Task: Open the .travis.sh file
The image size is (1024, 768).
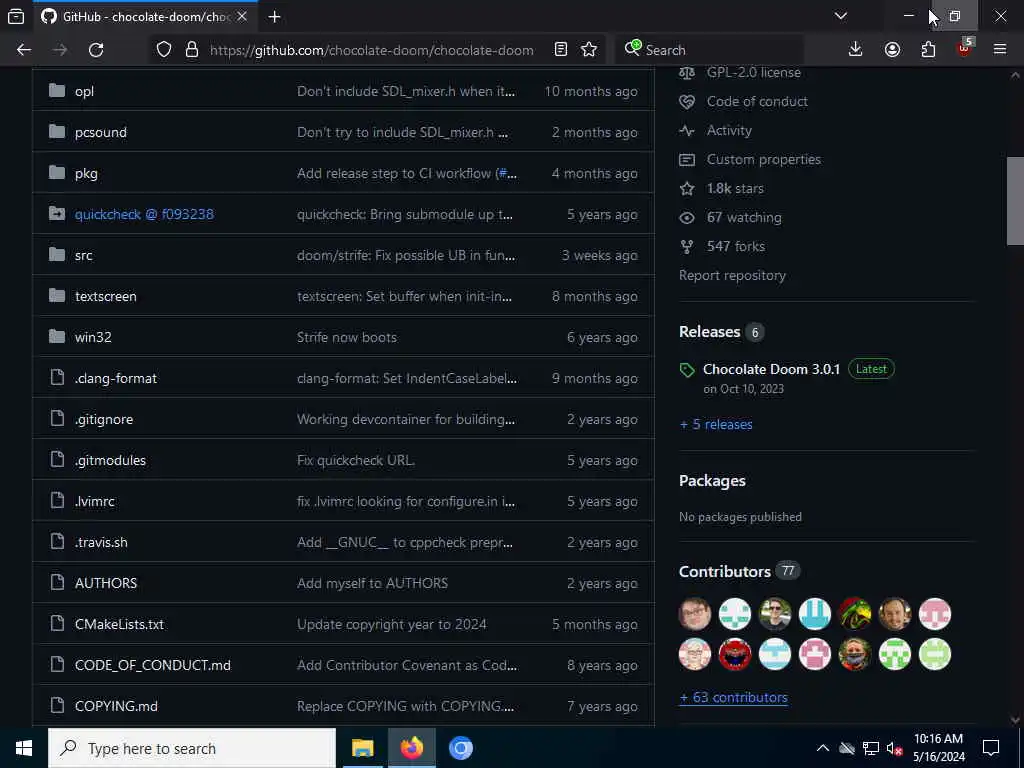Action: coord(101,543)
